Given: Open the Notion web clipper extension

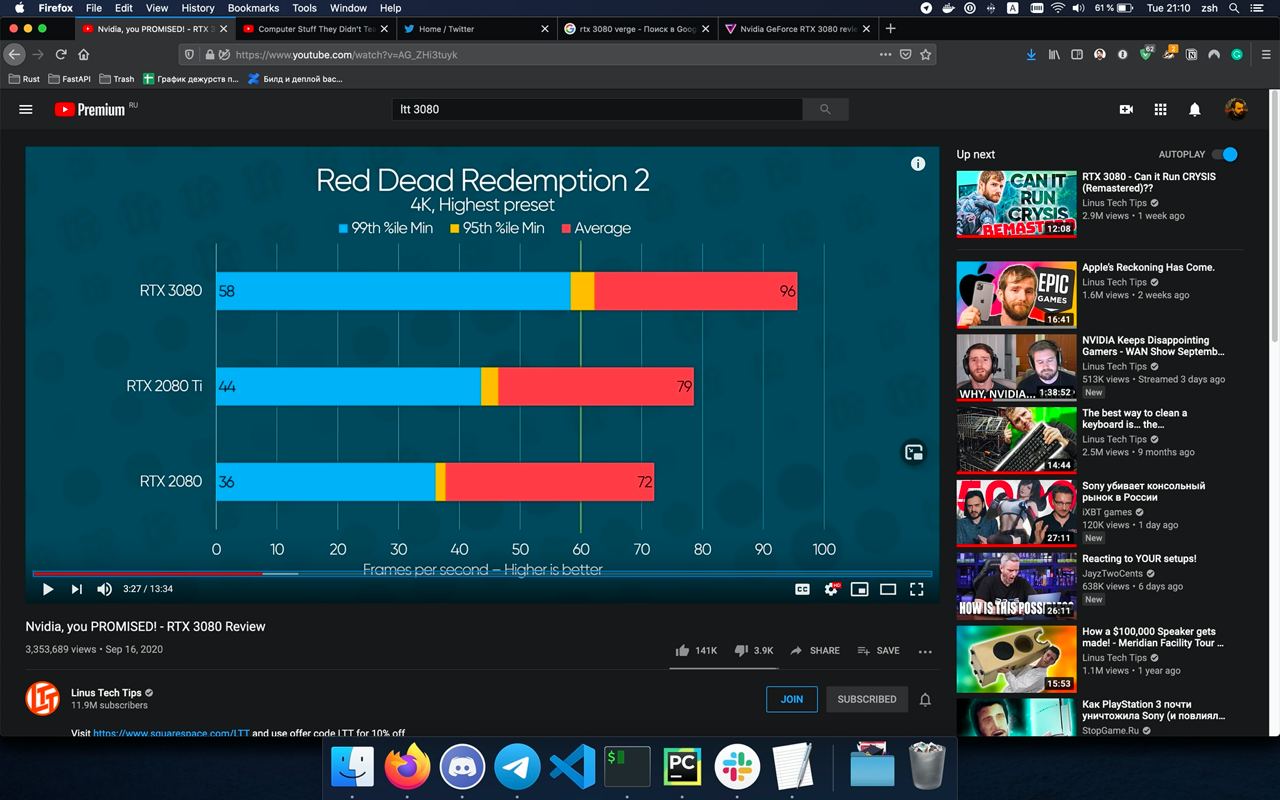Looking at the screenshot, I should [x=1191, y=54].
